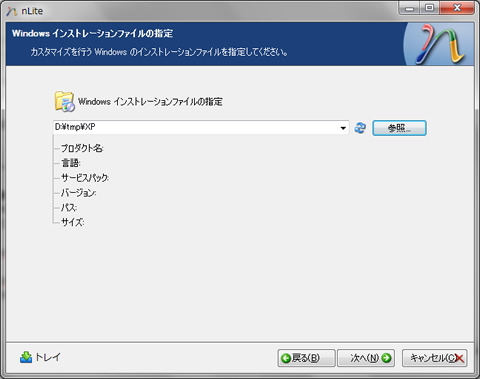Select the 言語 language info row
480x379 pixels.
pos(71,163)
